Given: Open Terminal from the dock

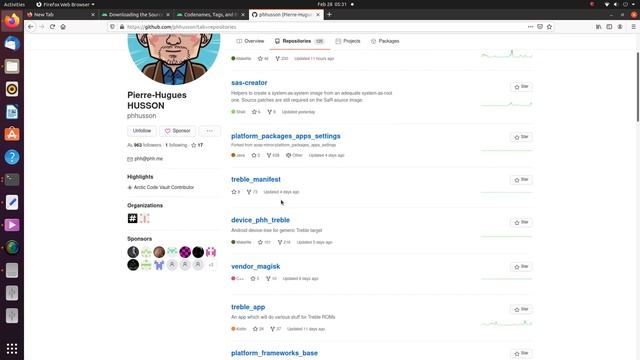Looking at the screenshot, I should point(12,180).
